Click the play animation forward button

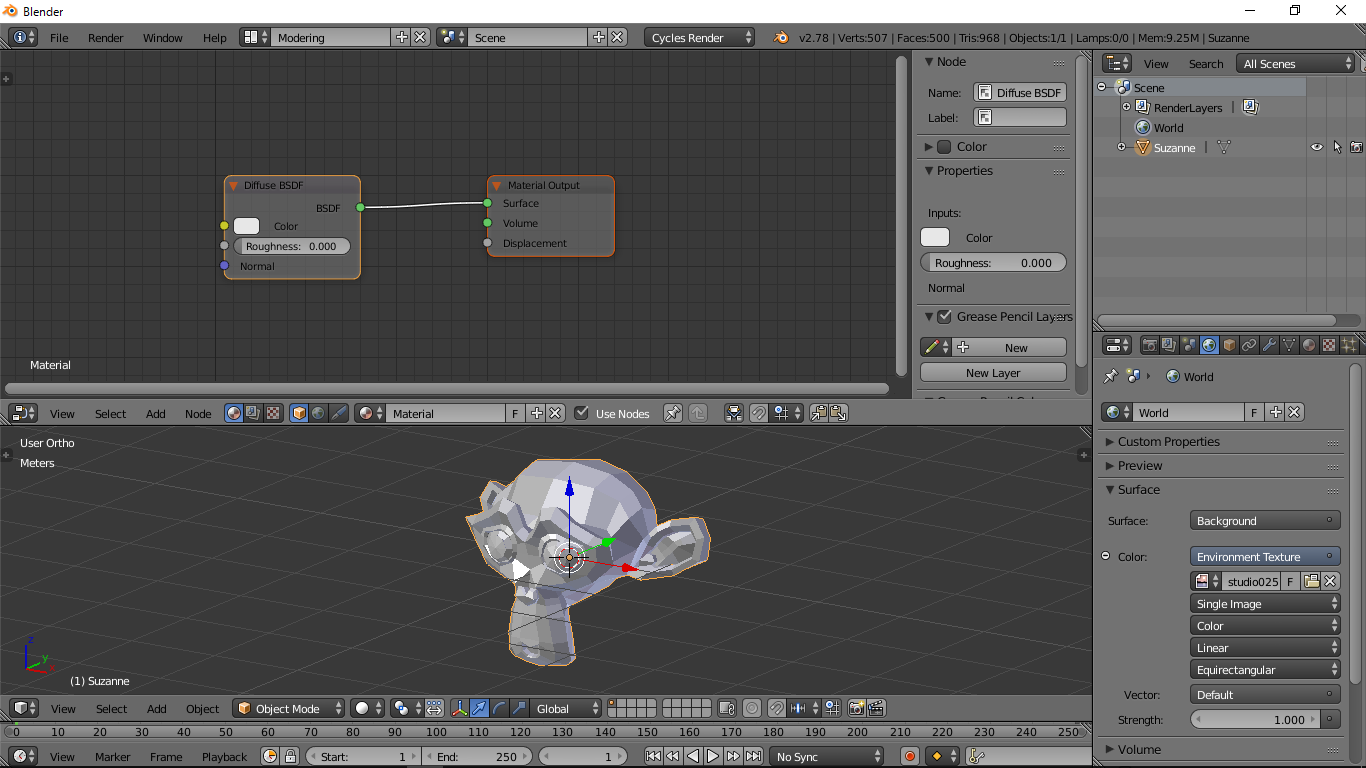coord(713,757)
